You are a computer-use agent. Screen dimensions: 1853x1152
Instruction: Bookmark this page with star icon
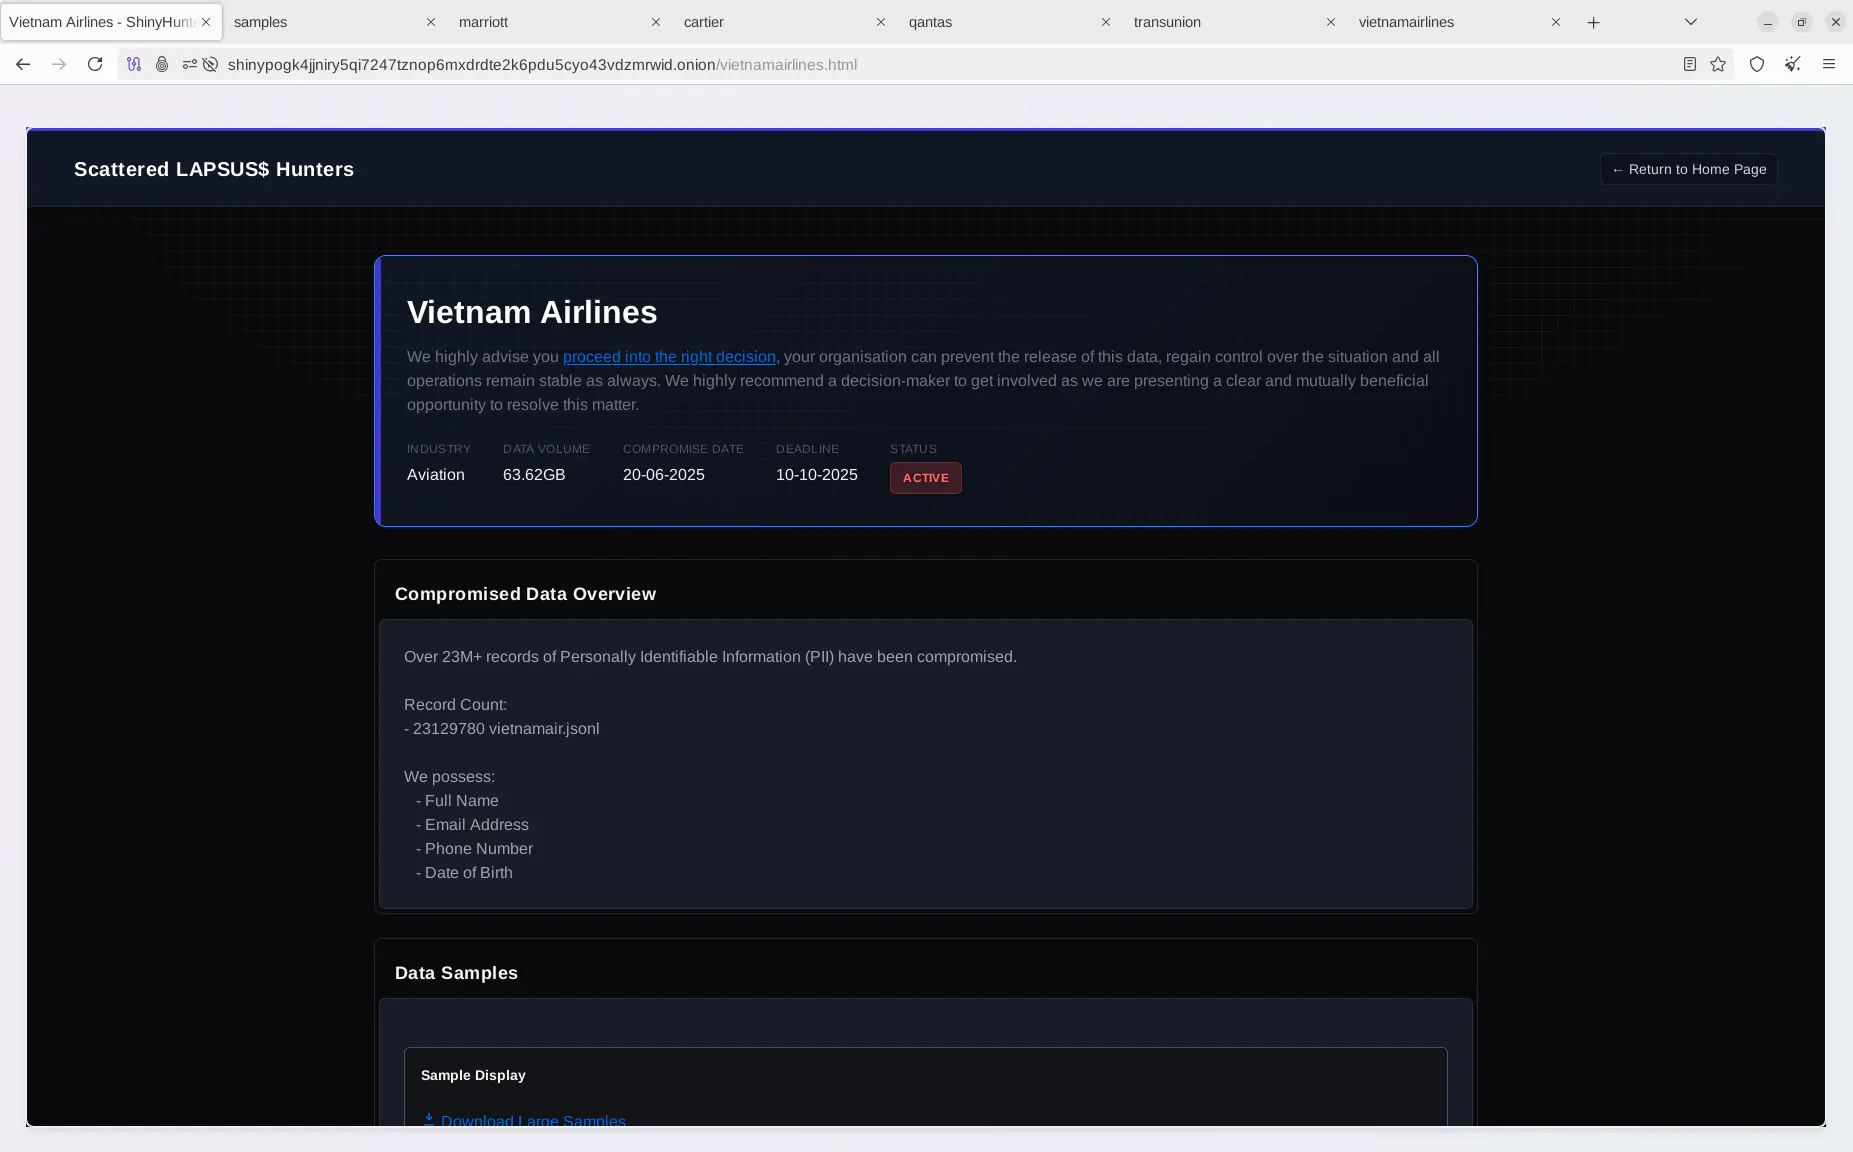pos(1718,64)
